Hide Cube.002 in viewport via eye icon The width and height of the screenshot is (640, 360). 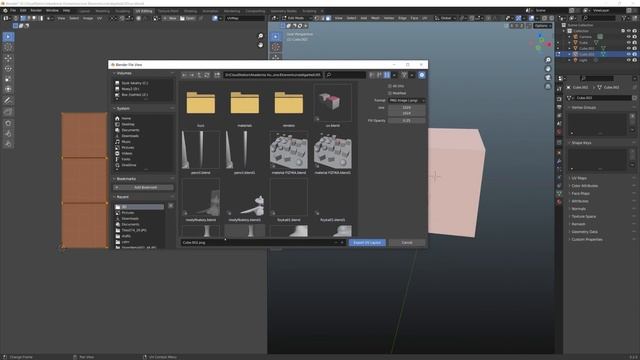click(x=629, y=54)
